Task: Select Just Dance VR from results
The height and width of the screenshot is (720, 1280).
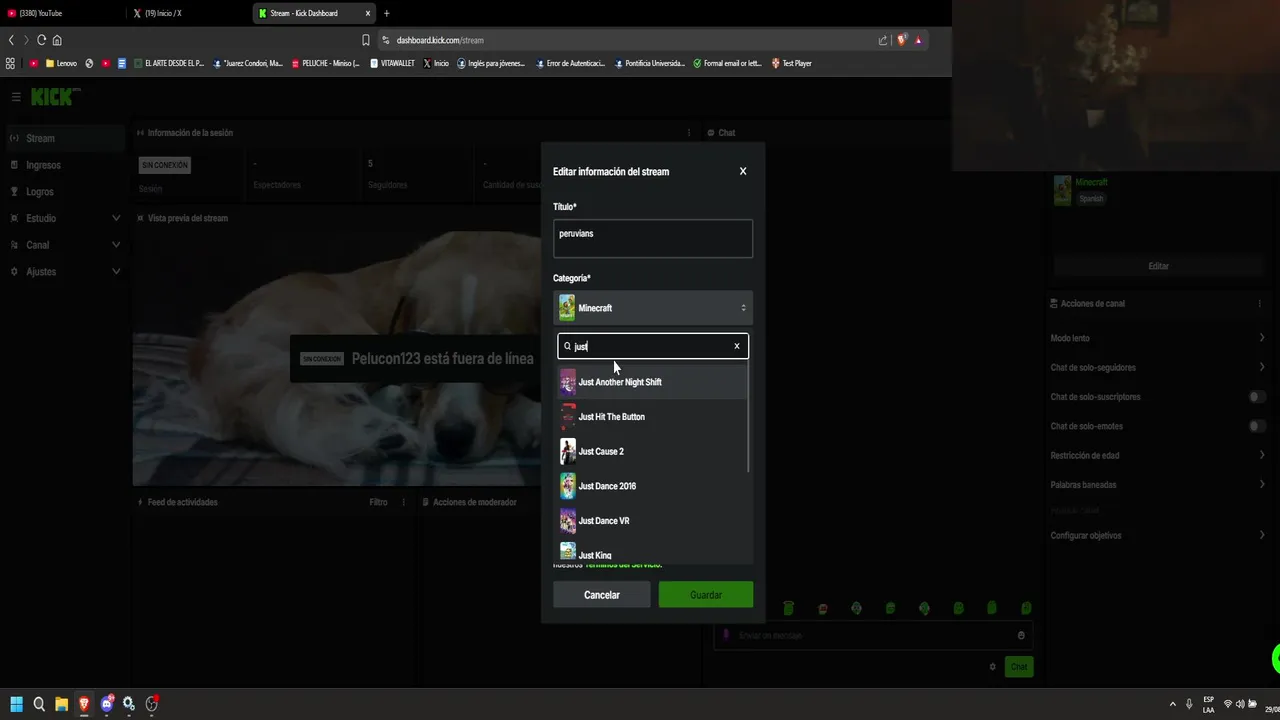Action: click(x=652, y=521)
